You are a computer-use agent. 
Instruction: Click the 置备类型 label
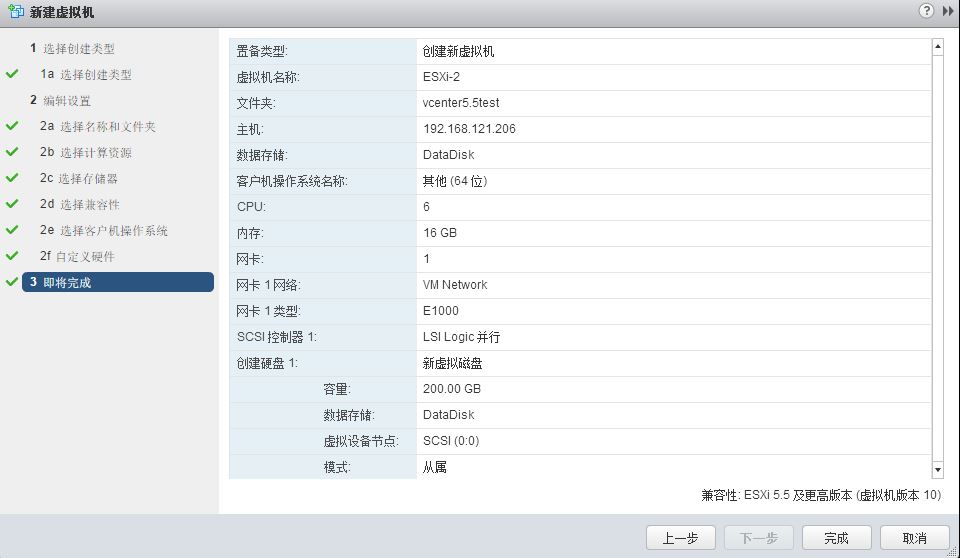click(261, 51)
